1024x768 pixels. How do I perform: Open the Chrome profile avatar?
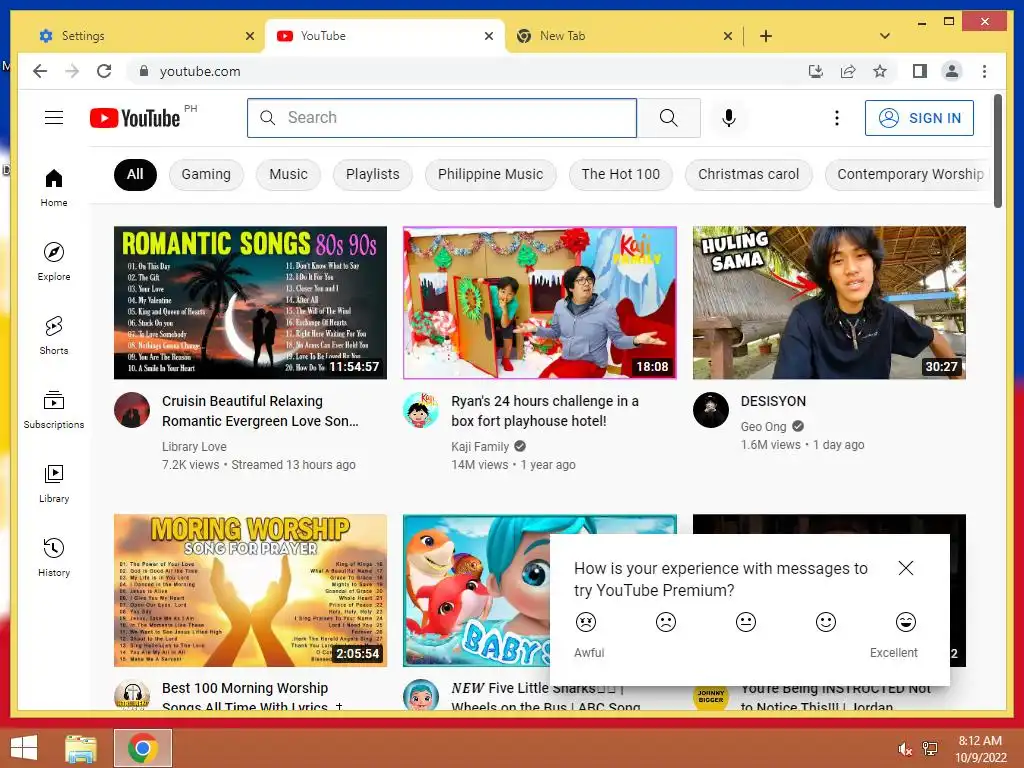[x=952, y=71]
